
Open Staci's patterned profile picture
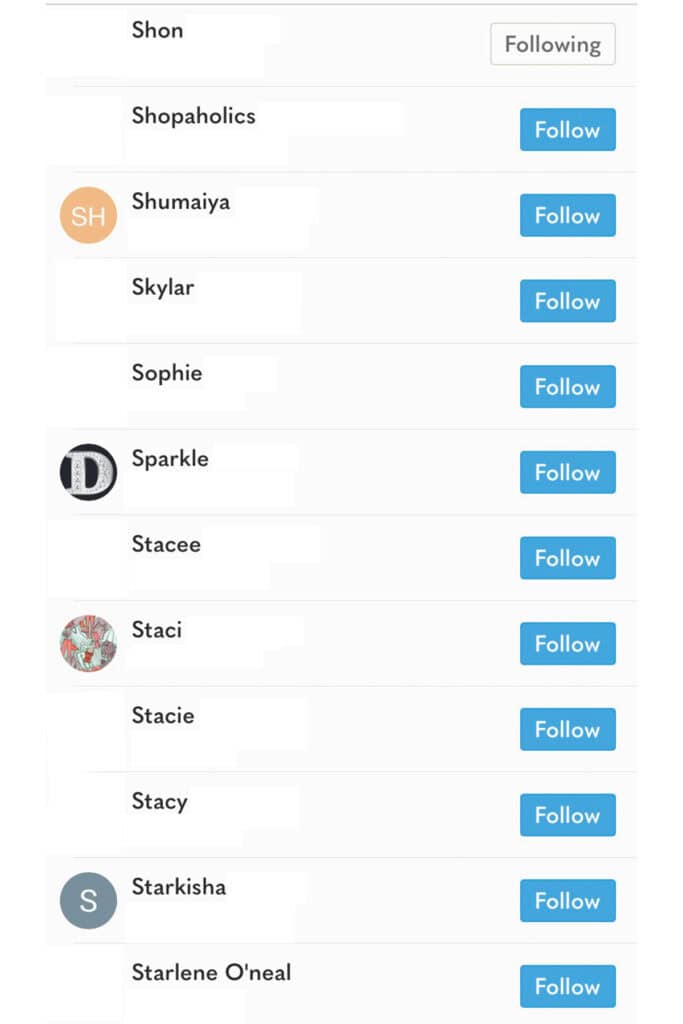(x=88, y=643)
